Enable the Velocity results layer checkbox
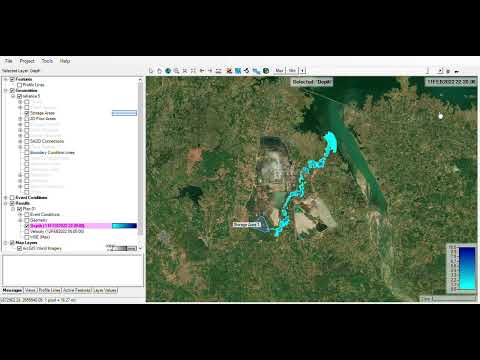The height and width of the screenshot is (360, 480). tap(27, 232)
